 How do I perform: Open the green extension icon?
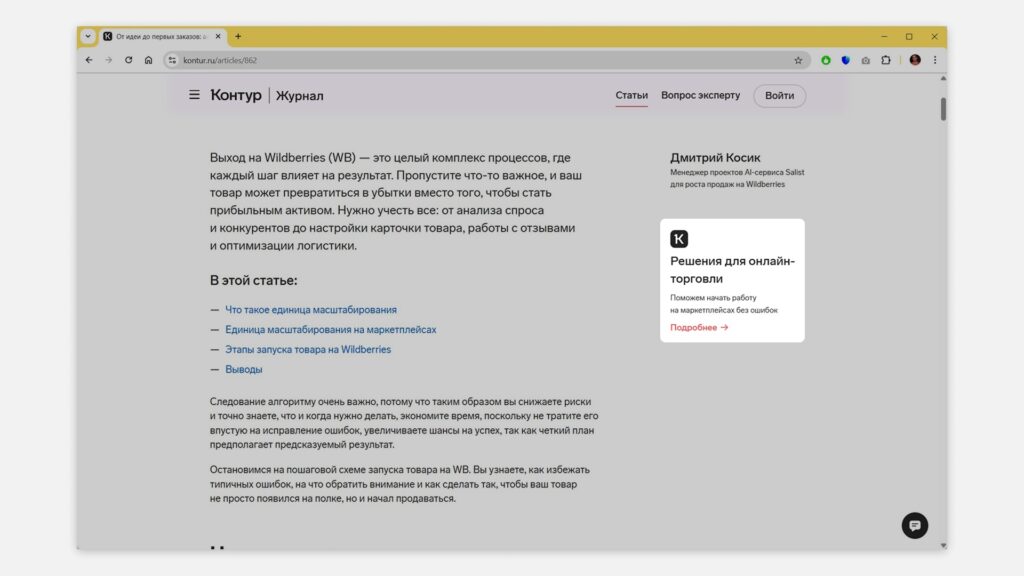825,60
